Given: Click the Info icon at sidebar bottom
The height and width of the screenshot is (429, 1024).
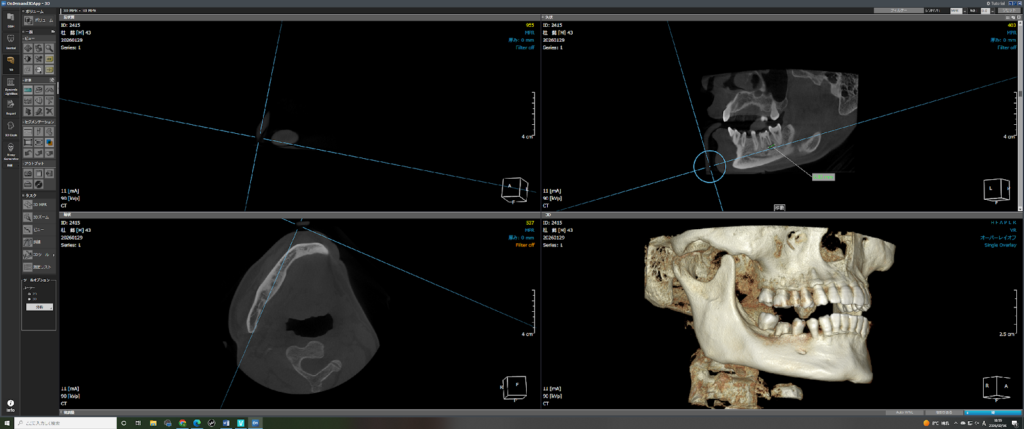Looking at the screenshot, I should tap(9, 404).
